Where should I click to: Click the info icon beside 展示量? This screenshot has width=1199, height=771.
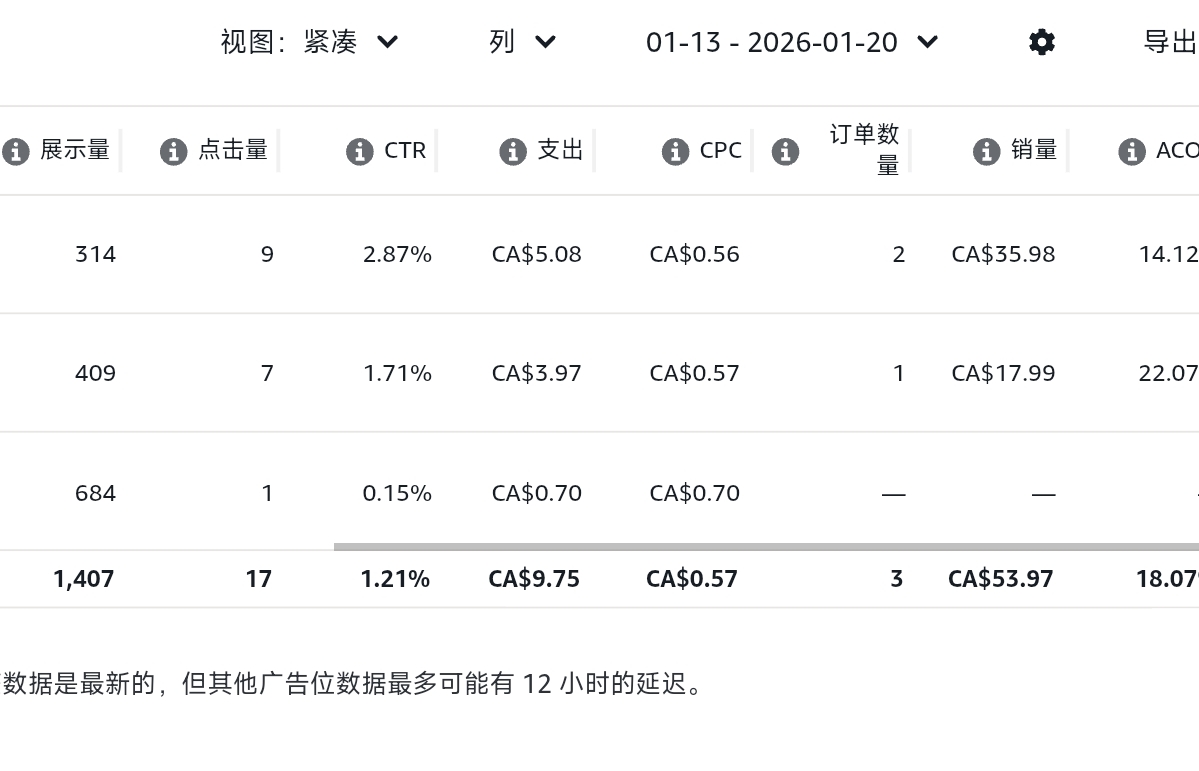[15, 151]
